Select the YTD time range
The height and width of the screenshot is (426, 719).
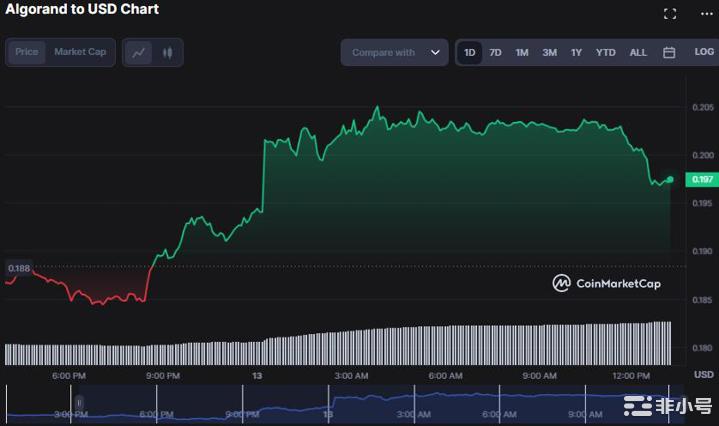click(605, 53)
